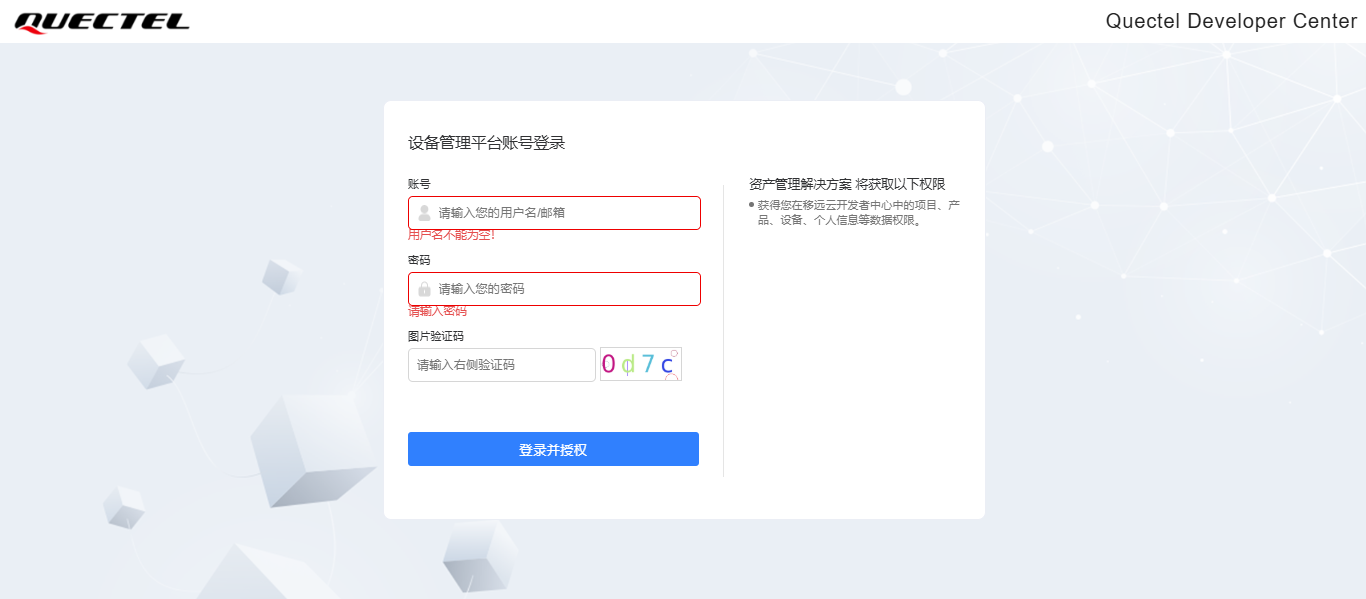This screenshot has width=1366, height=599.
Task: Click the 图片验证码 label
Action: click(x=435, y=336)
